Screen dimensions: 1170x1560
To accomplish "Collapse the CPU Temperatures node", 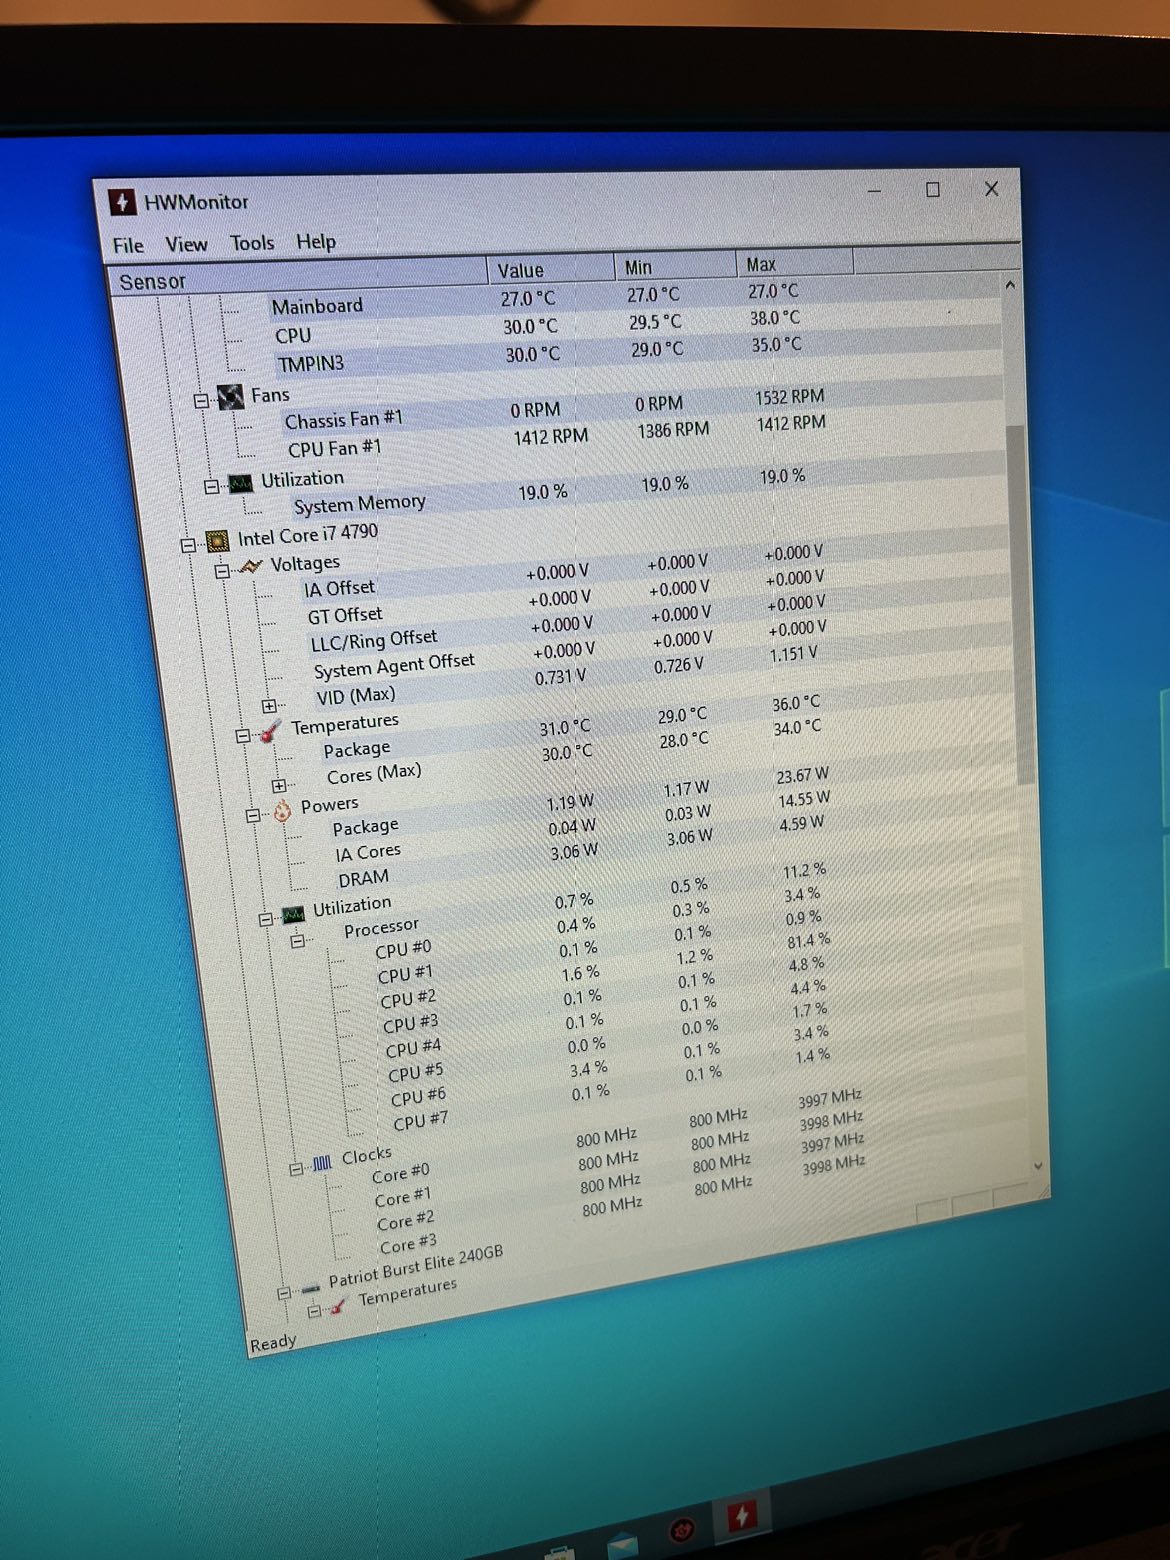I will (x=242, y=736).
